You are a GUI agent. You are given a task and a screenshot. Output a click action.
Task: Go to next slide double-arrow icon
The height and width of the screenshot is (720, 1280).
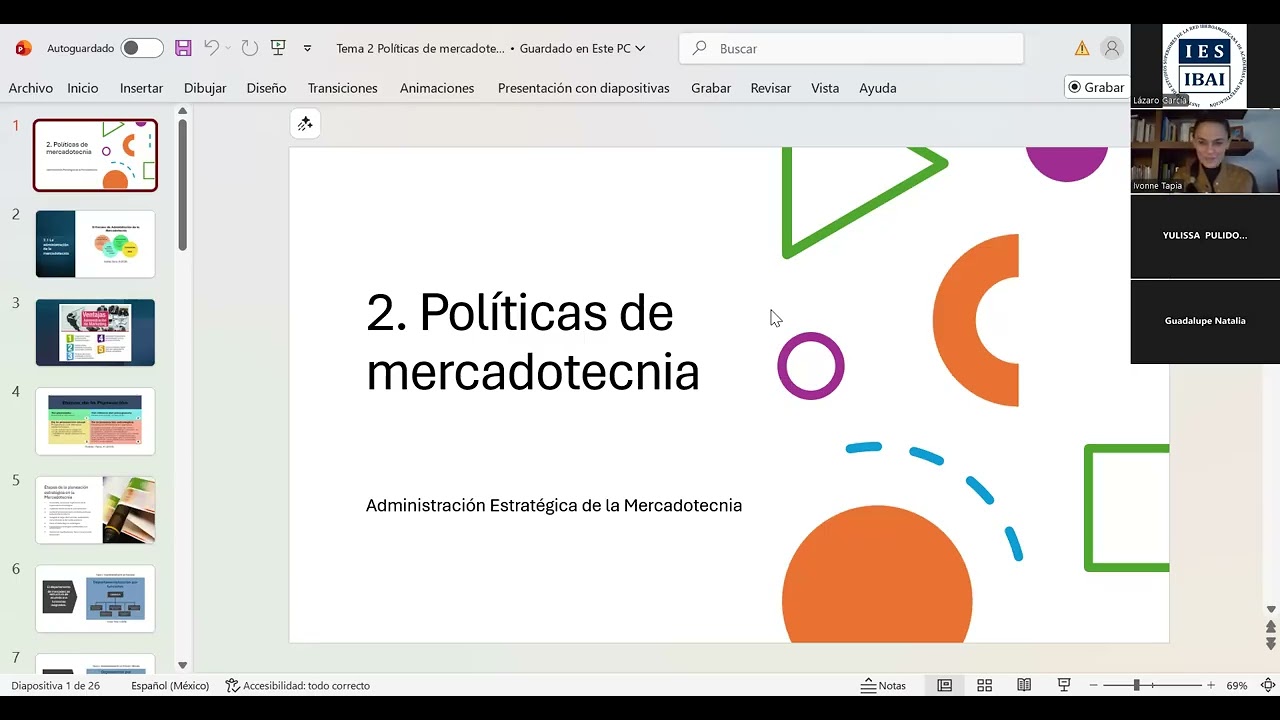(1271, 645)
